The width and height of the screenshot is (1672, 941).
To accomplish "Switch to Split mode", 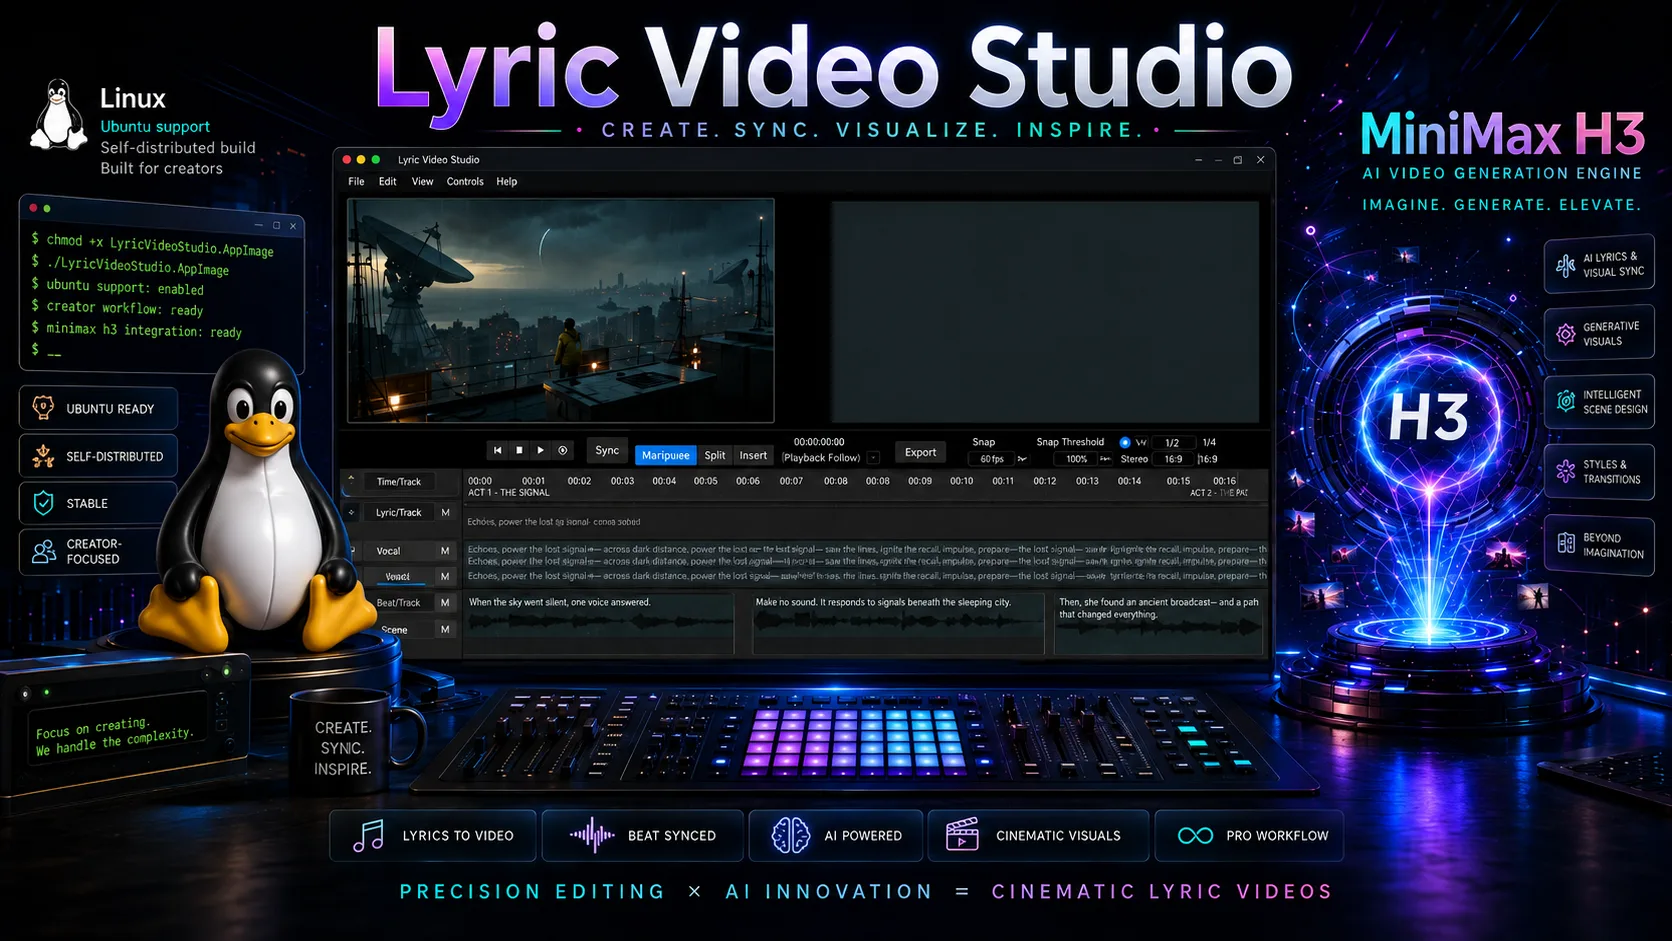I will tap(715, 455).
